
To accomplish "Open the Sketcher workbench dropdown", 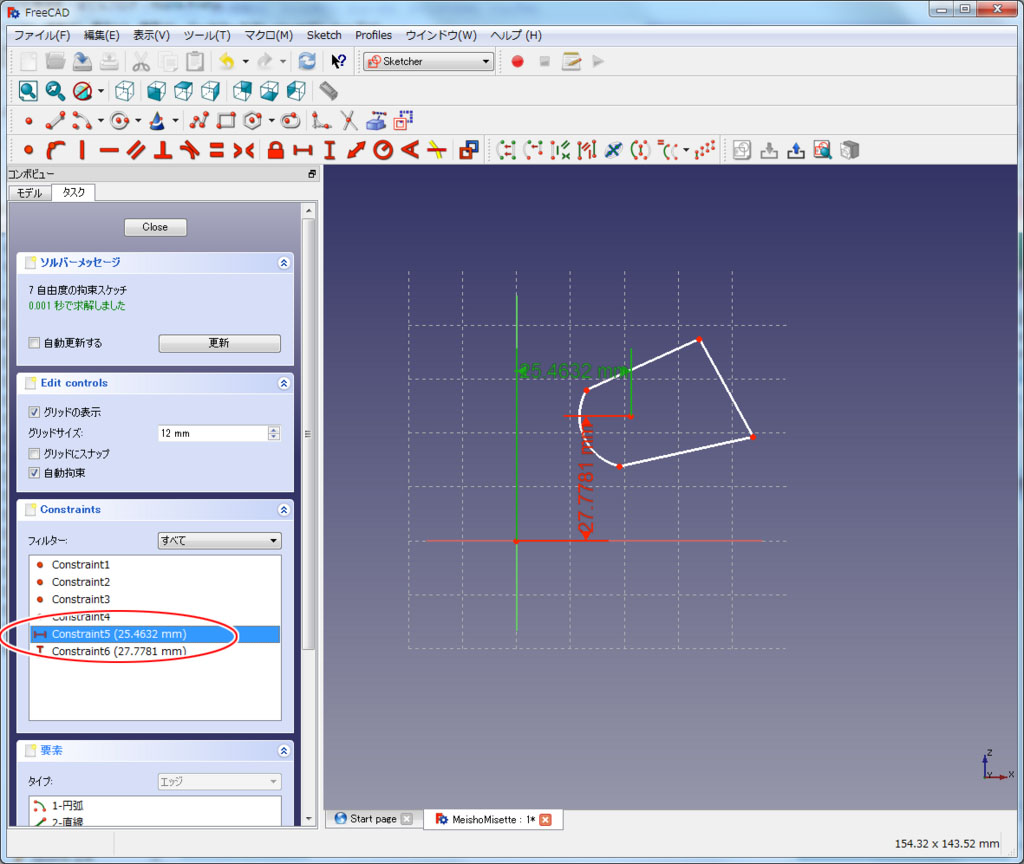I will point(428,61).
